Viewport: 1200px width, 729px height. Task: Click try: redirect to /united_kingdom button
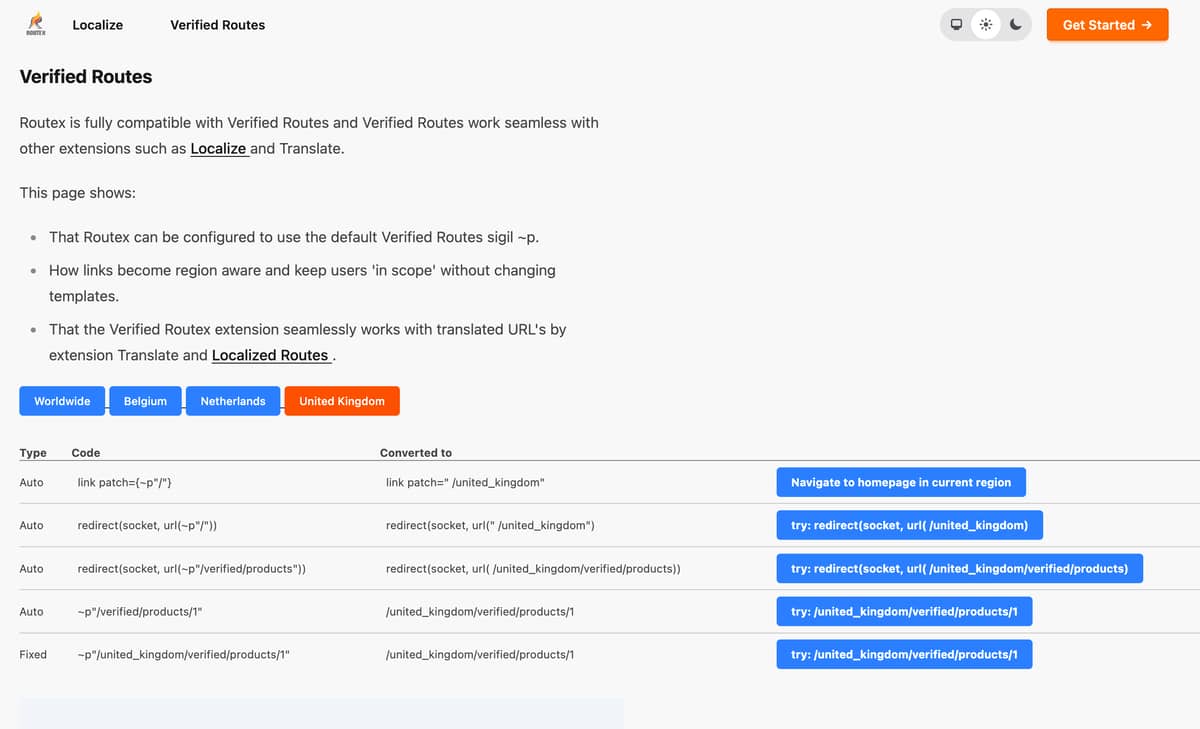coord(909,525)
